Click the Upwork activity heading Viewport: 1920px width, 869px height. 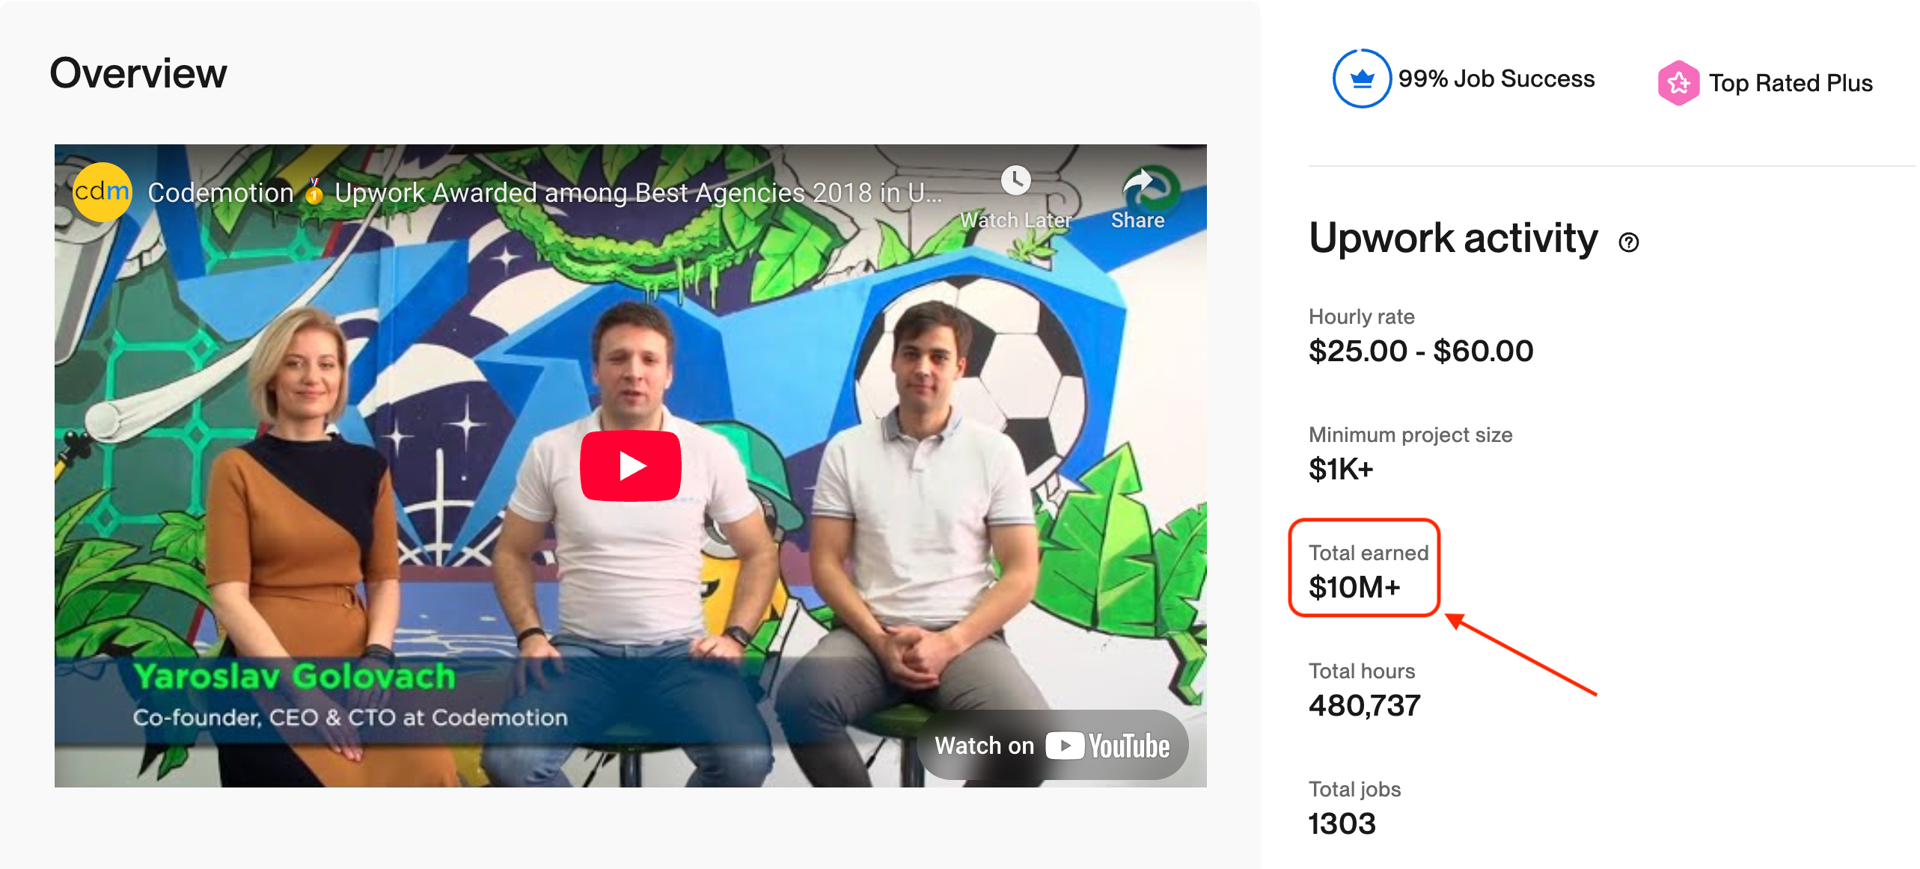pos(1453,238)
